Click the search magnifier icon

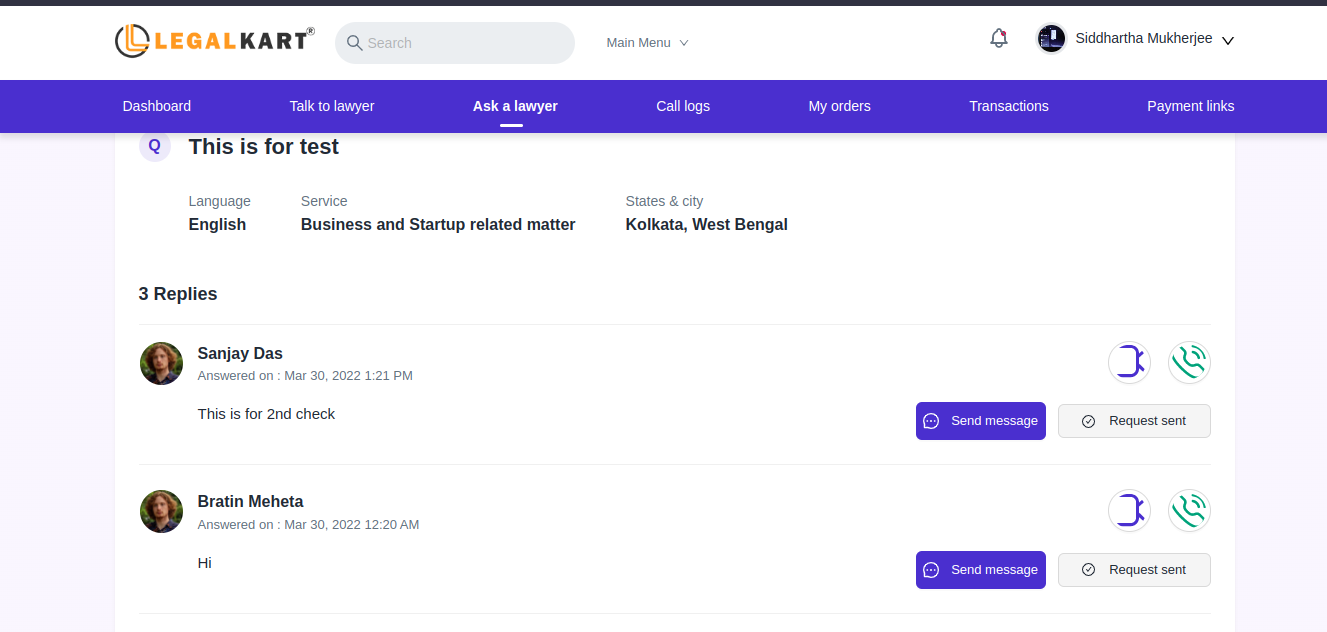354,43
